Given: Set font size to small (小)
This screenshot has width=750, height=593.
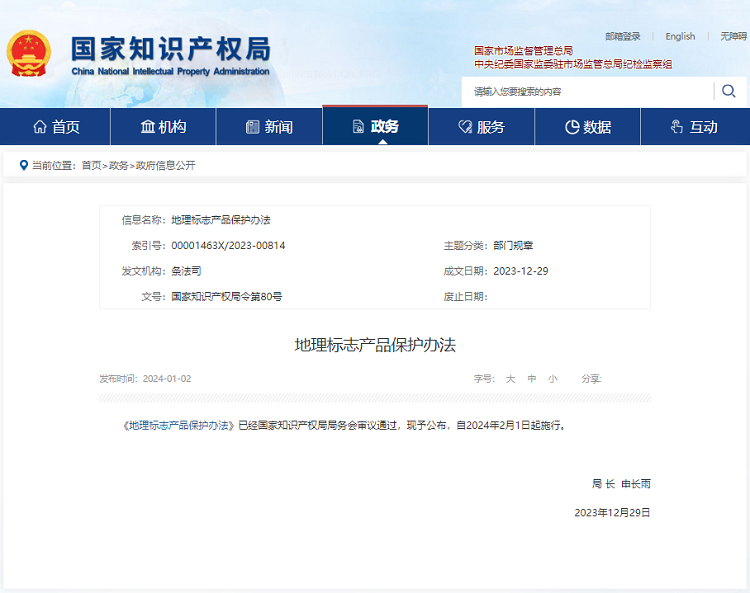Looking at the screenshot, I should tap(553, 379).
